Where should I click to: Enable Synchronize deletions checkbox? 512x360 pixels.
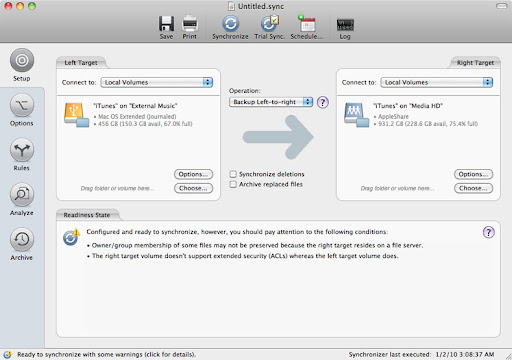[233, 174]
